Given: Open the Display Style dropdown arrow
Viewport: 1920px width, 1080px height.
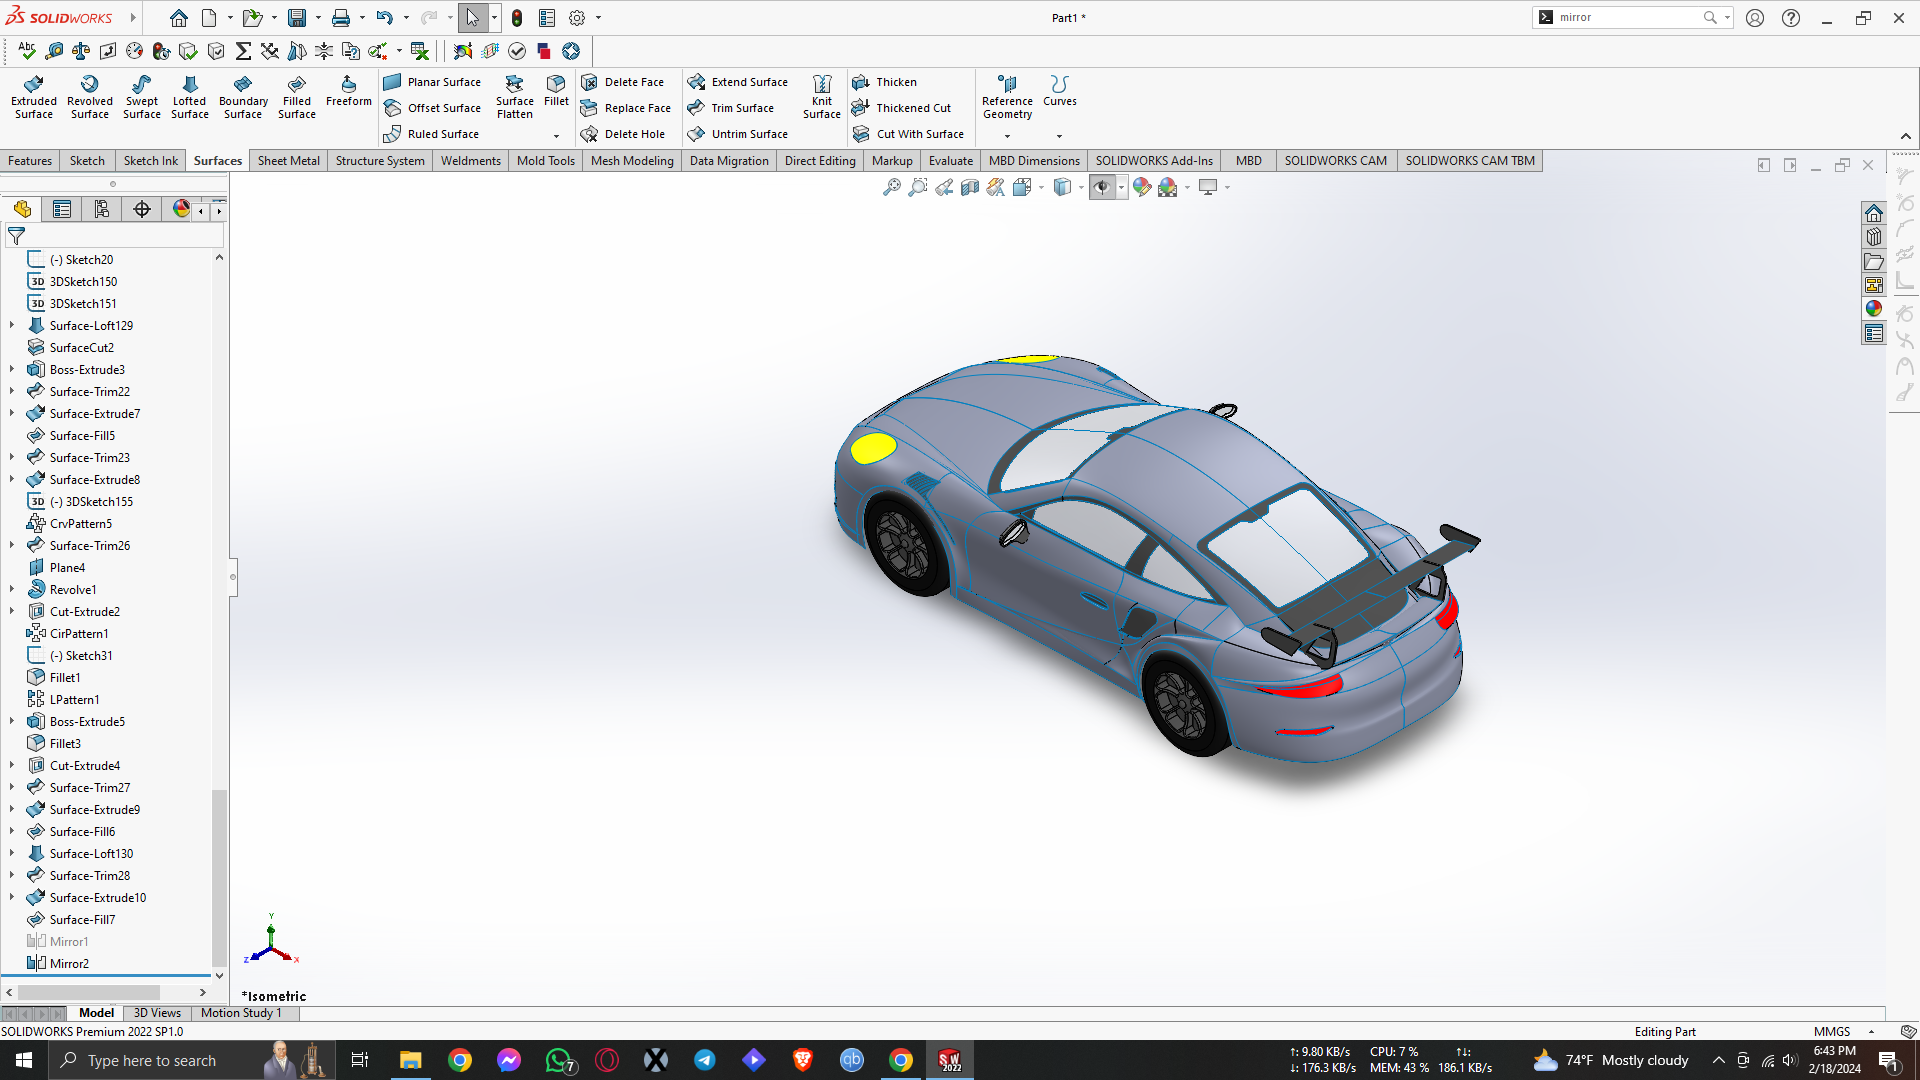Looking at the screenshot, I should [x=1081, y=188].
